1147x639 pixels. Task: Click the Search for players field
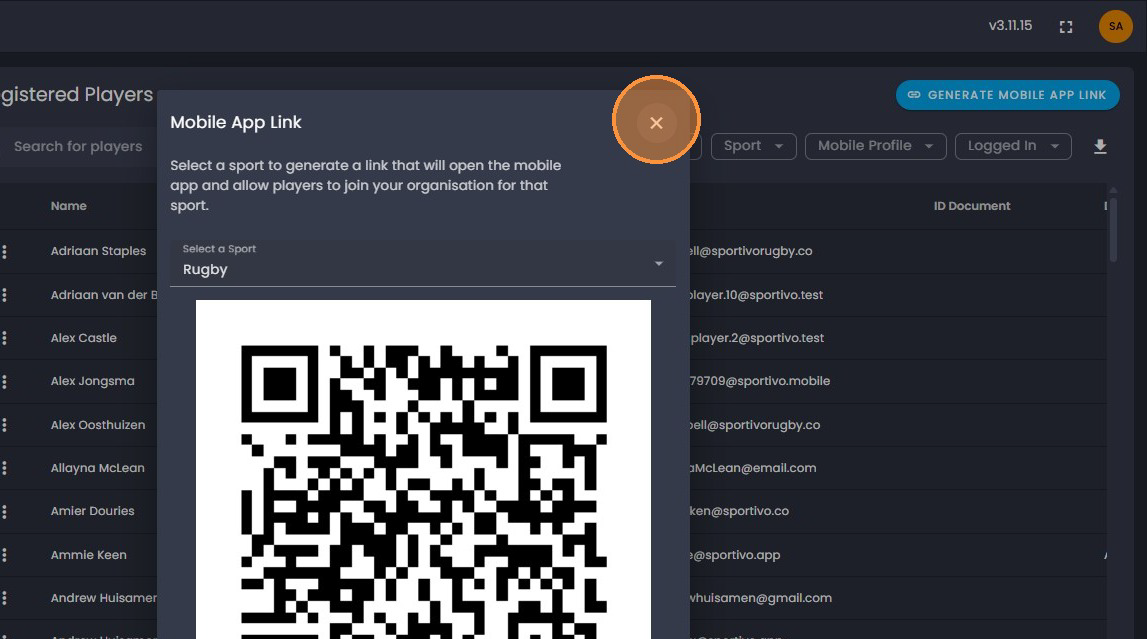(x=78, y=146)
